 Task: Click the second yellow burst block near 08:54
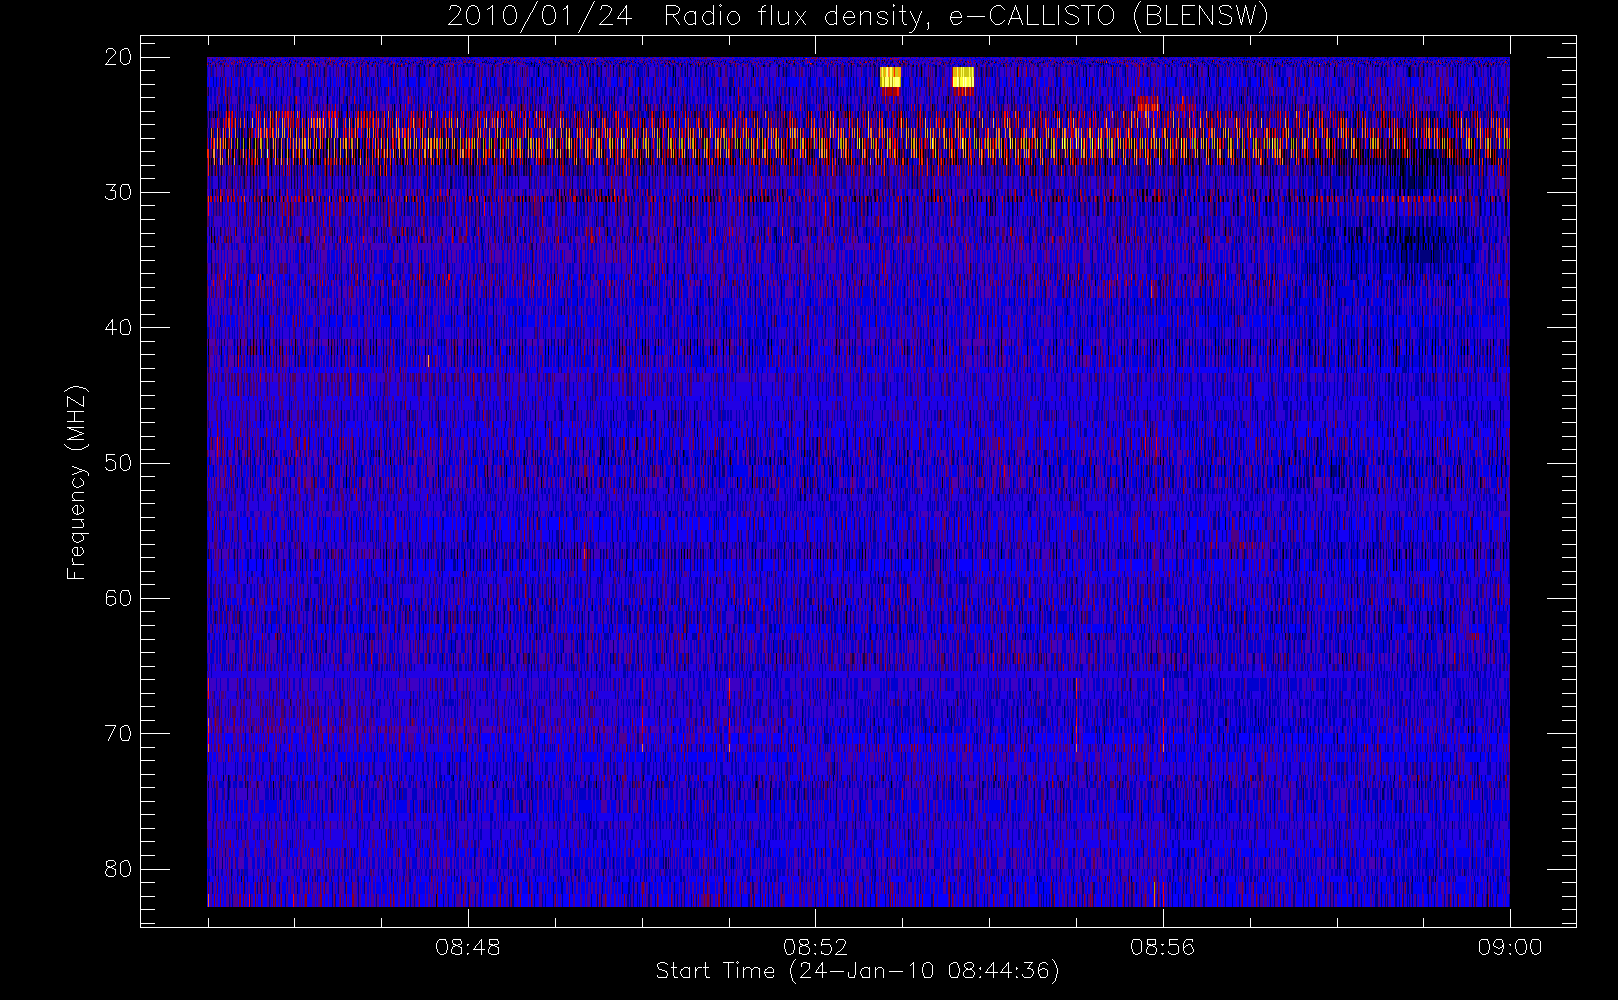963,77
